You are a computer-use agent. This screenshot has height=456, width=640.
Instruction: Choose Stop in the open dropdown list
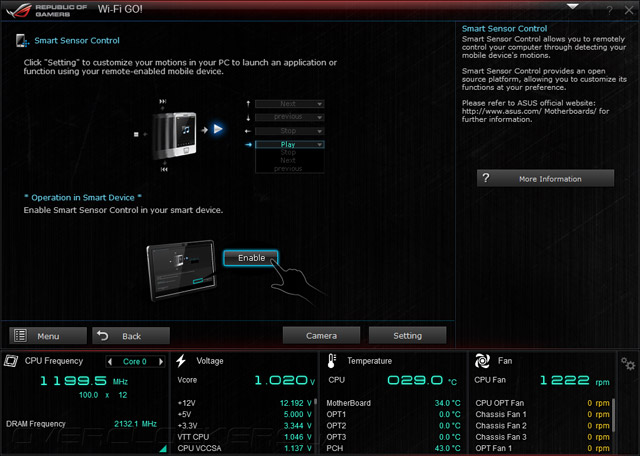tap(288, 152)
